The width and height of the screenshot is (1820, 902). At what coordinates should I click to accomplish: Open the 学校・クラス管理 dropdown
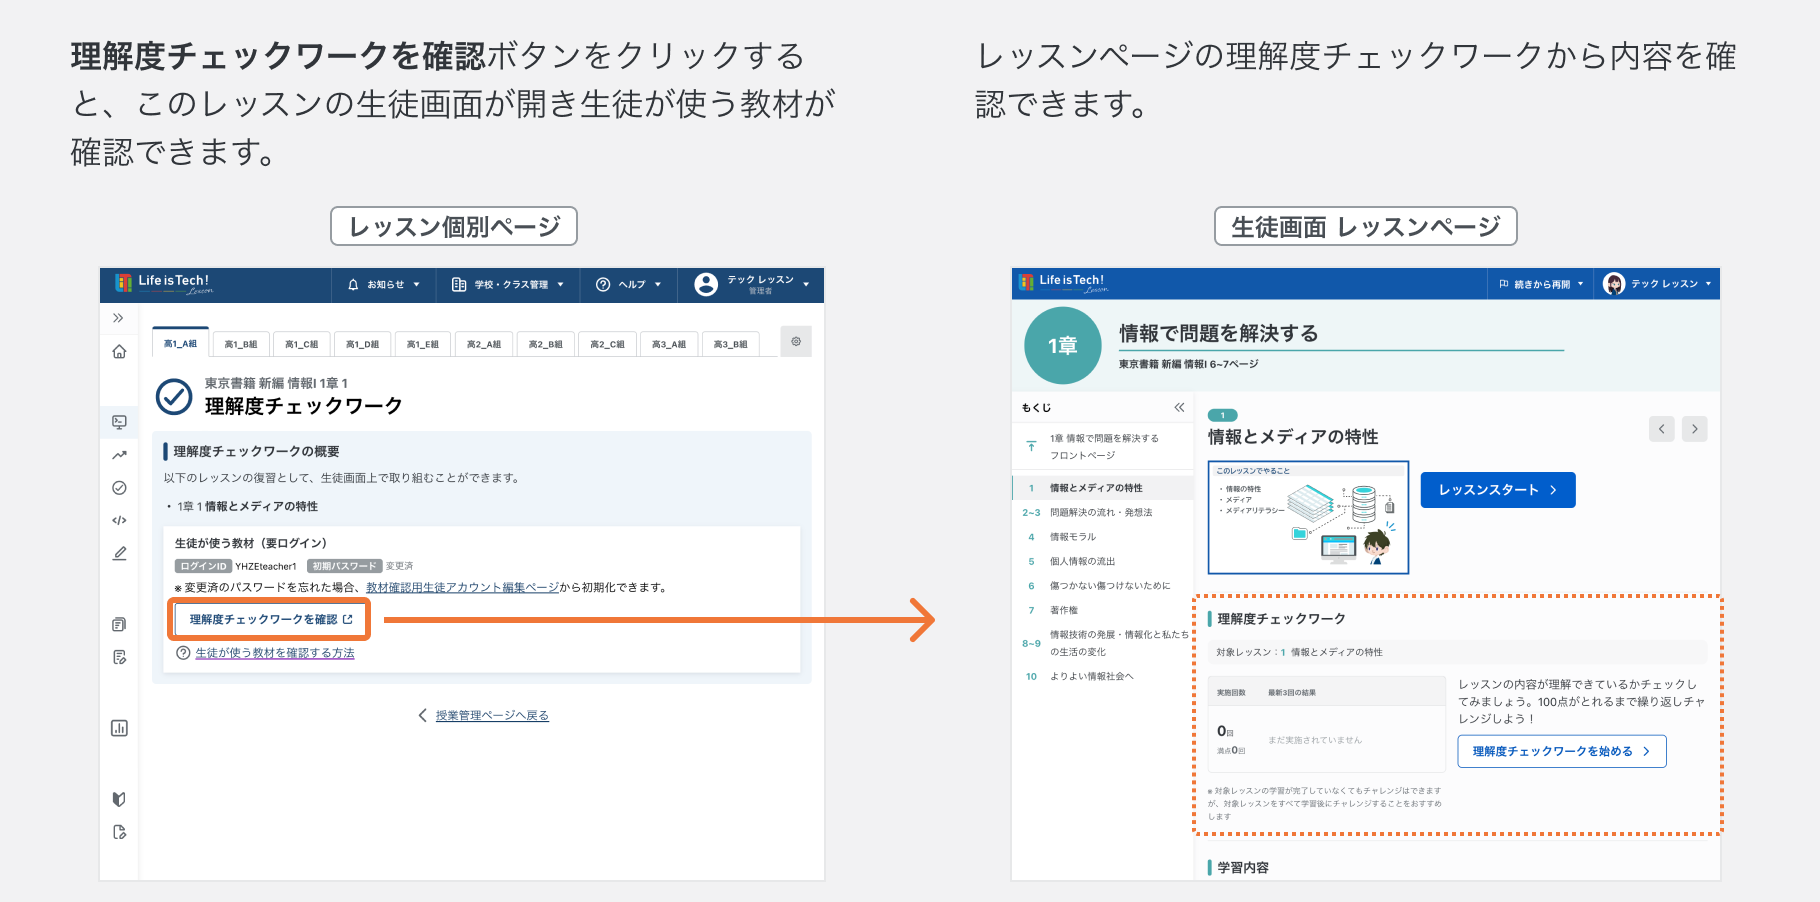click(508, 285)
